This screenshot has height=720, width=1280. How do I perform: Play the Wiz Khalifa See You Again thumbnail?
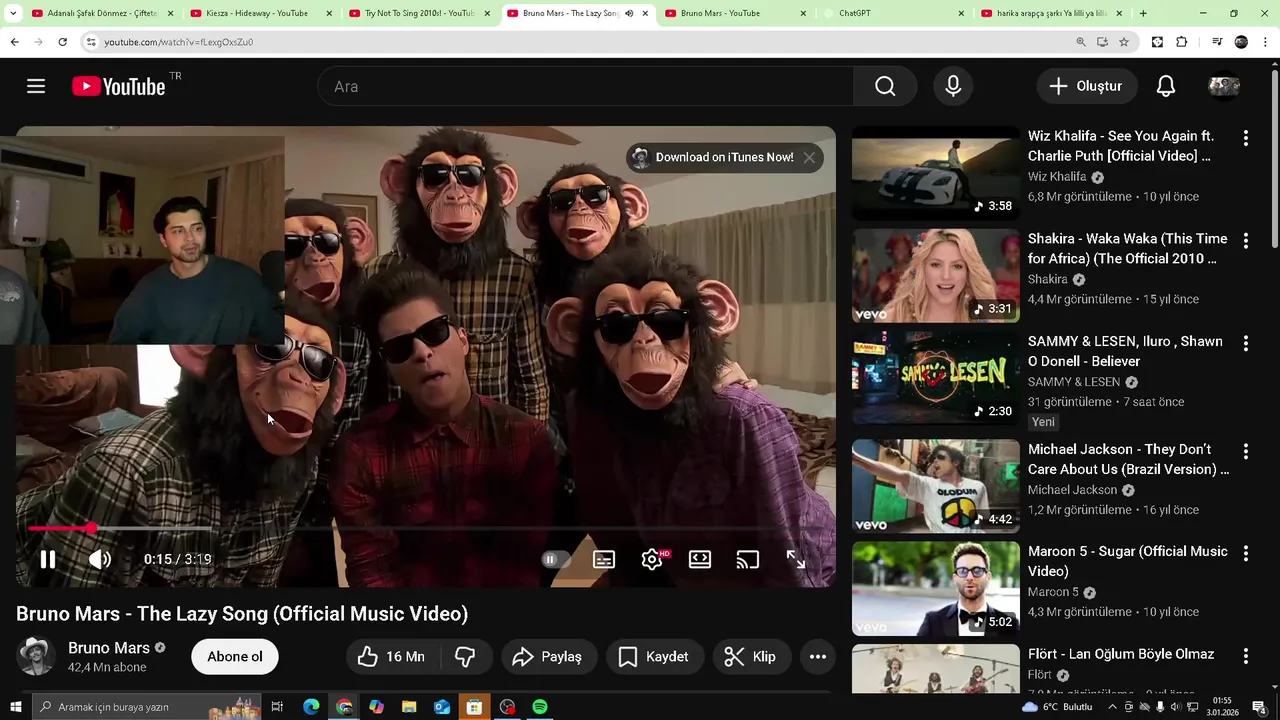[936, 173]
